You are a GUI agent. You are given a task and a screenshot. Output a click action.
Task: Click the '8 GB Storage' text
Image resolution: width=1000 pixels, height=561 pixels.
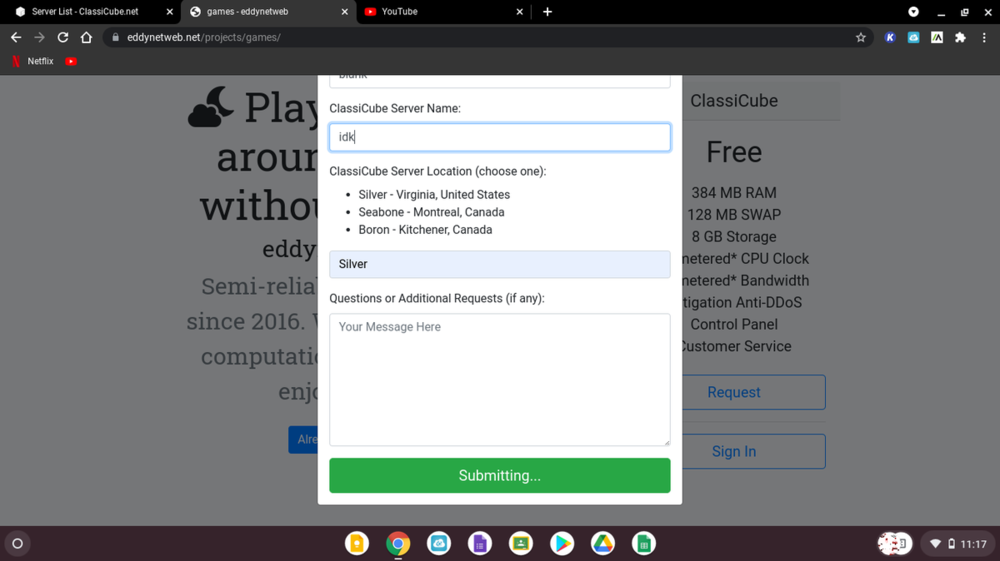point(734,237)
